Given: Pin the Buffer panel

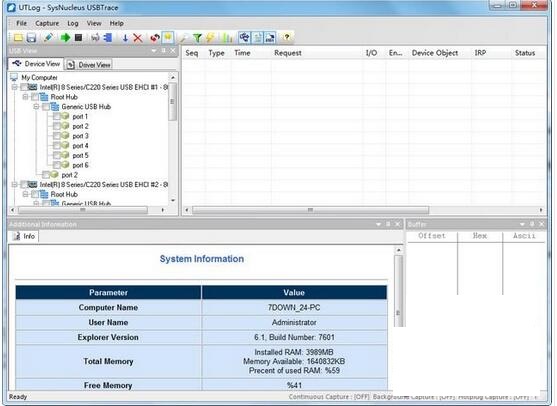Looking at the screenshot, I should pyautogui.click(x=532, y=224).
